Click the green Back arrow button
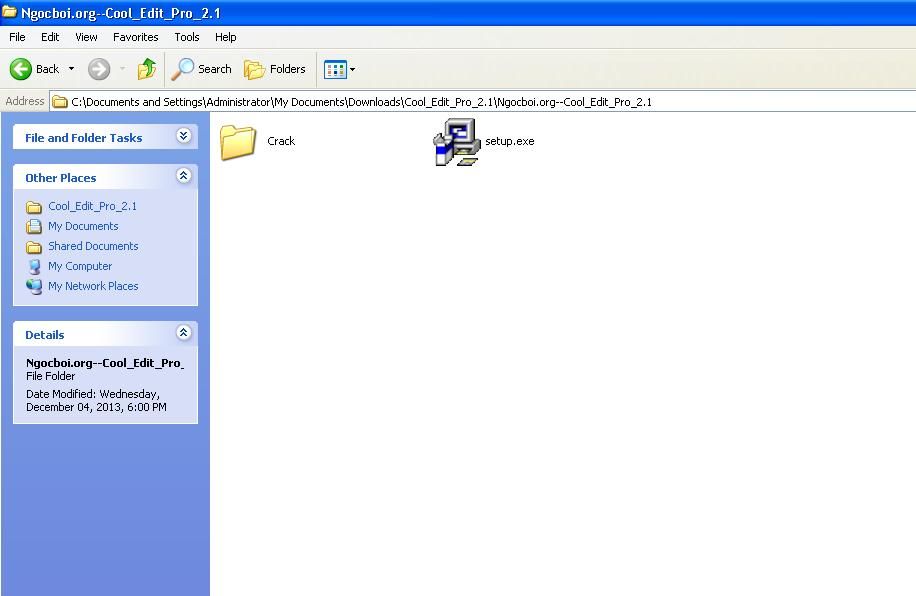916x596 pixels. pyautogui.click(x=21, y=69)
